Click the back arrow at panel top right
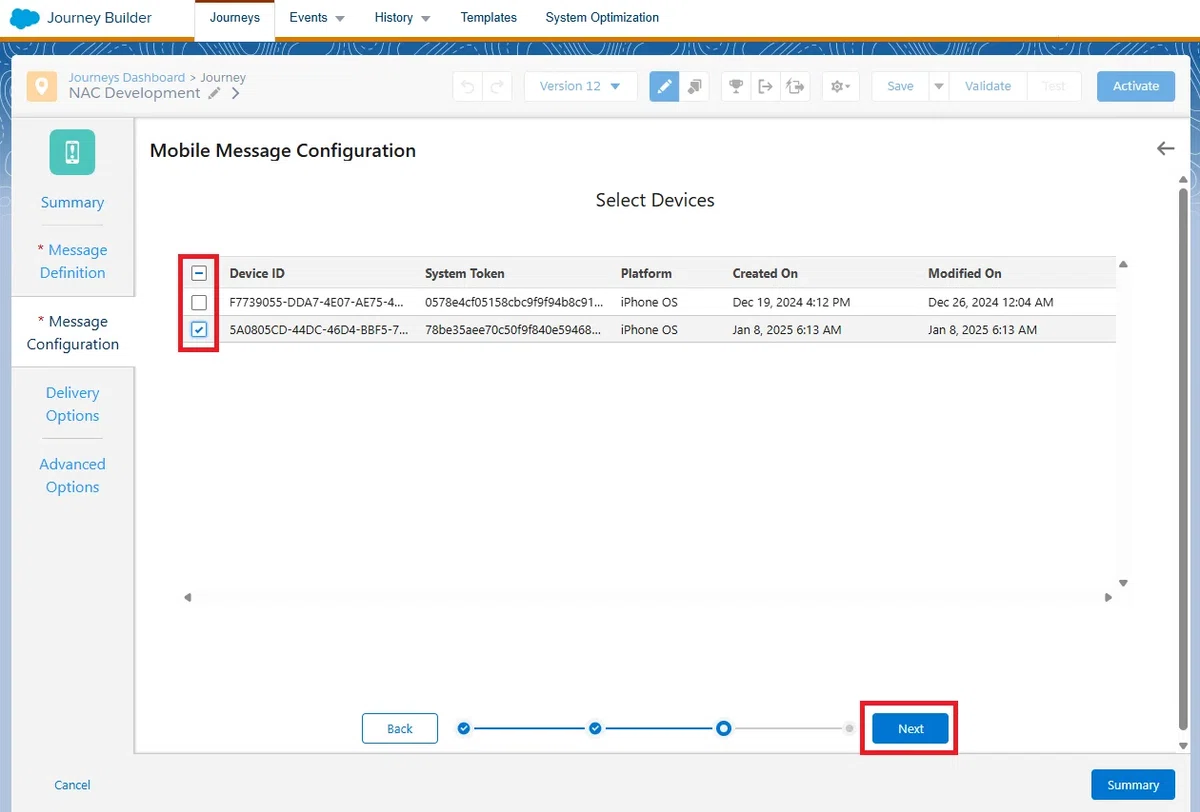 (1165, 148)
